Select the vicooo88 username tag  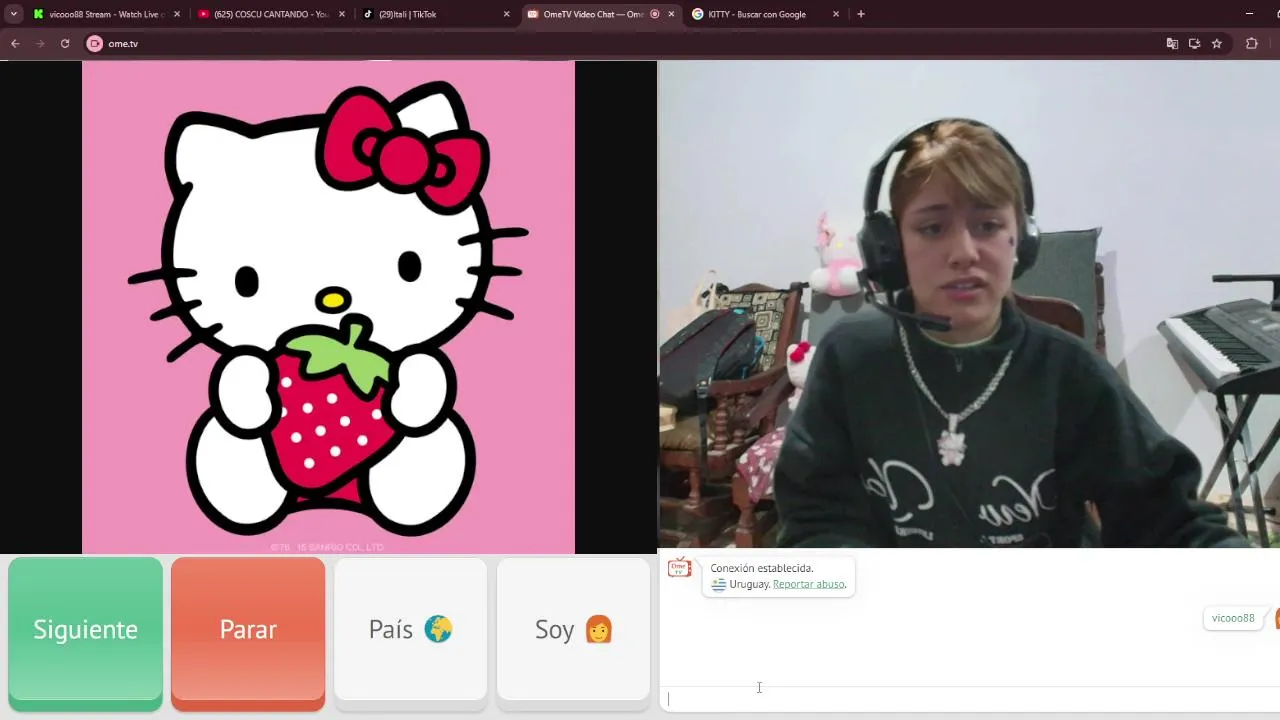coord(1233,618)
